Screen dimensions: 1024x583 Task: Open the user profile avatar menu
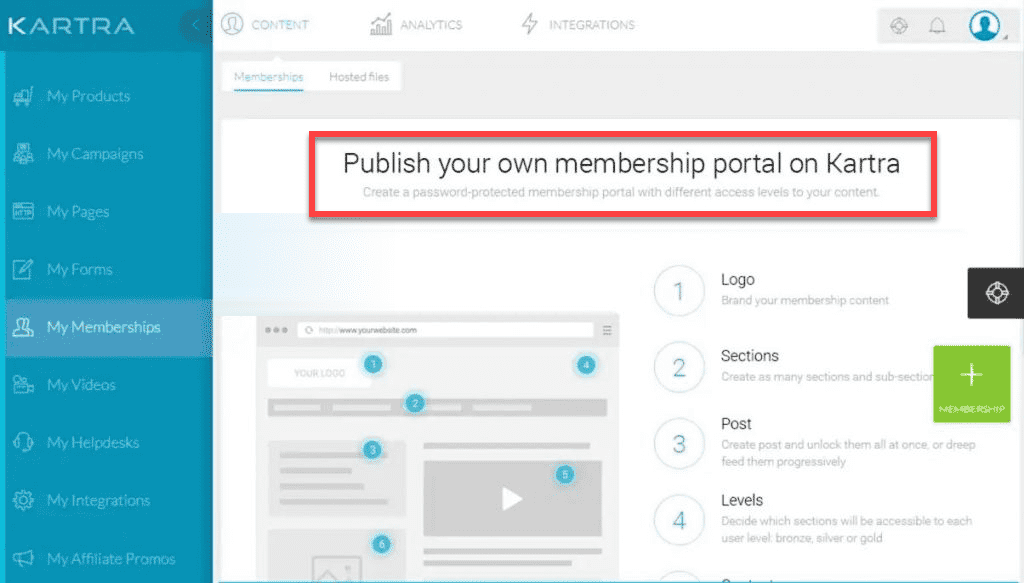(984, 25)
